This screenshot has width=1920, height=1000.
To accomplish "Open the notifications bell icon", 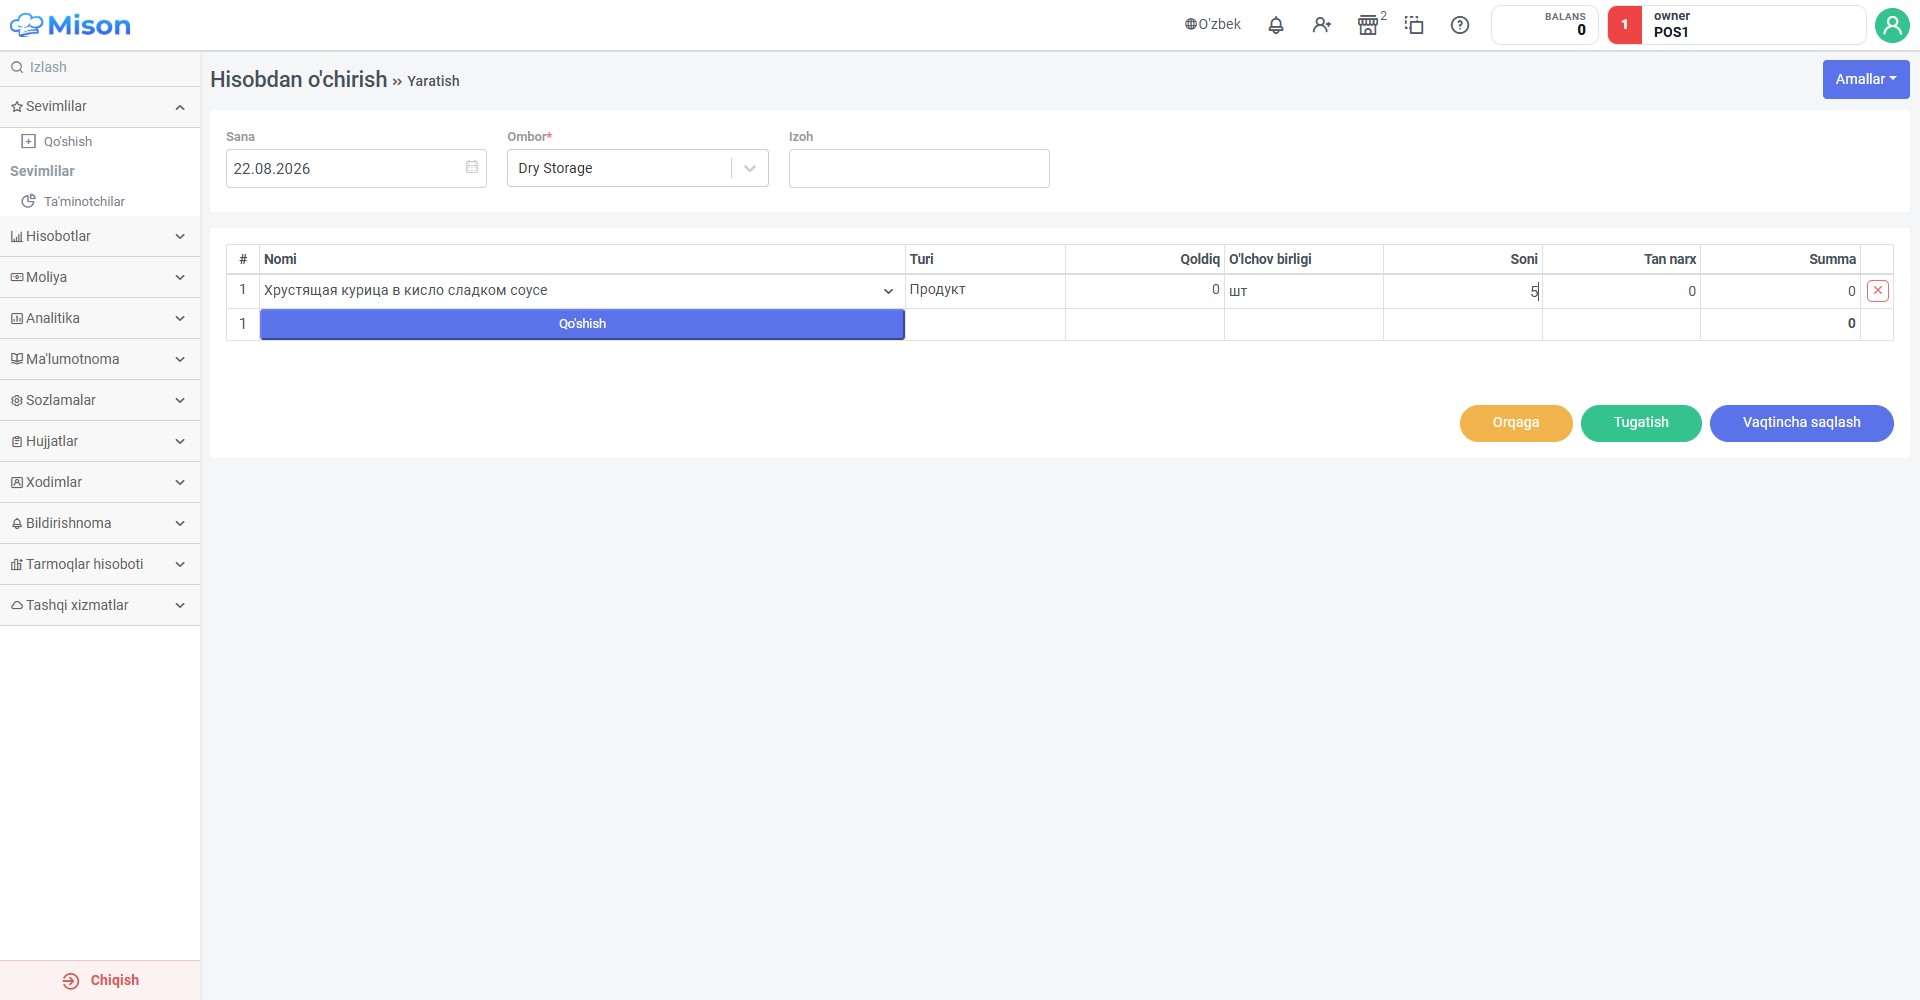I will click(1275, 25).
